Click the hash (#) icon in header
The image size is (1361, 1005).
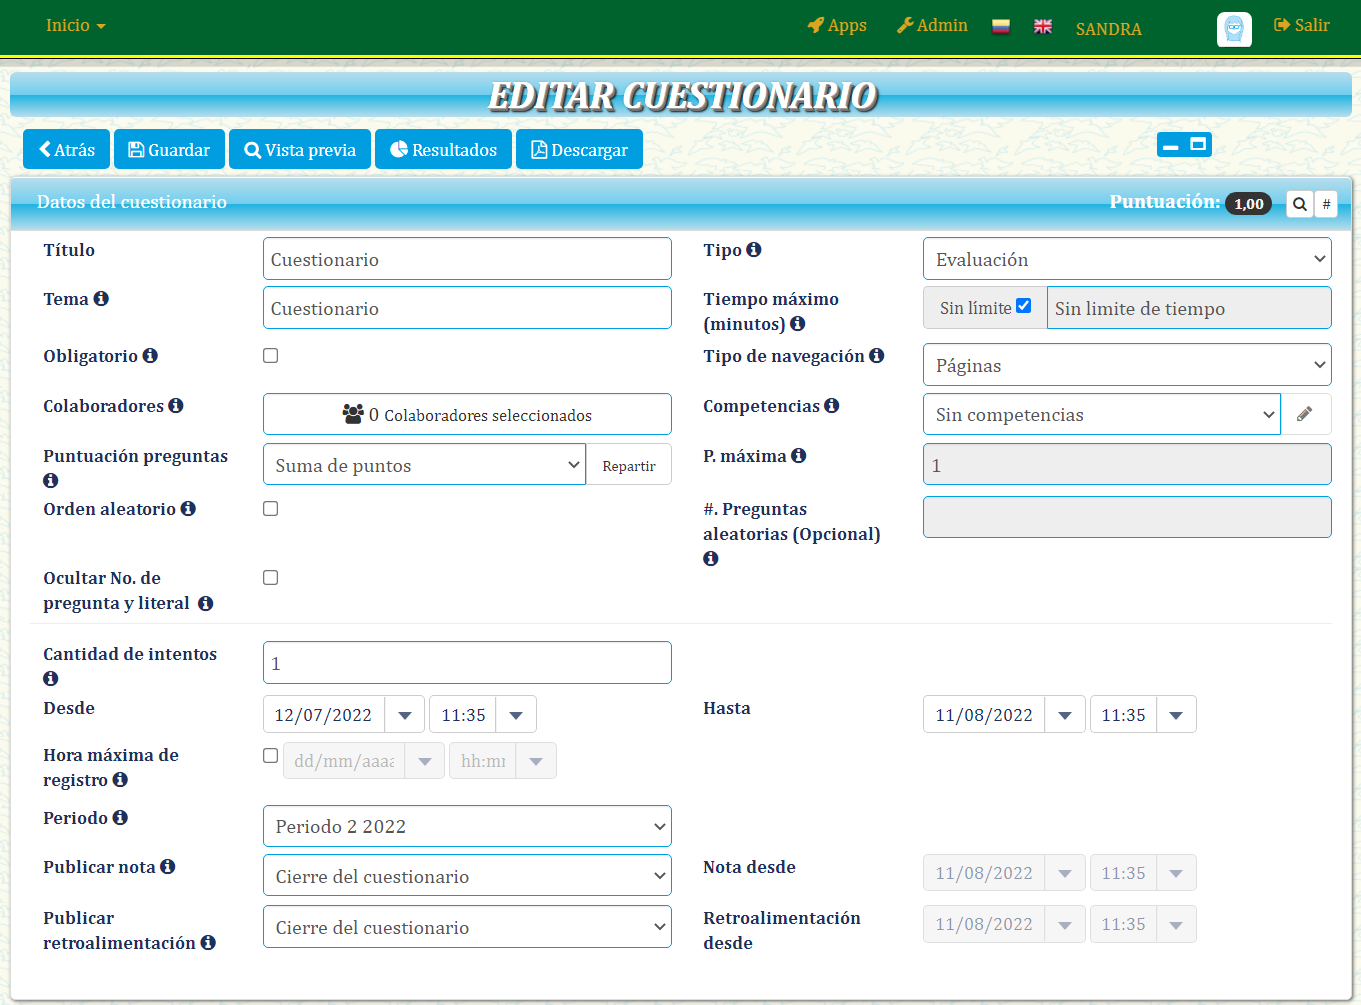coord(1326,204)
